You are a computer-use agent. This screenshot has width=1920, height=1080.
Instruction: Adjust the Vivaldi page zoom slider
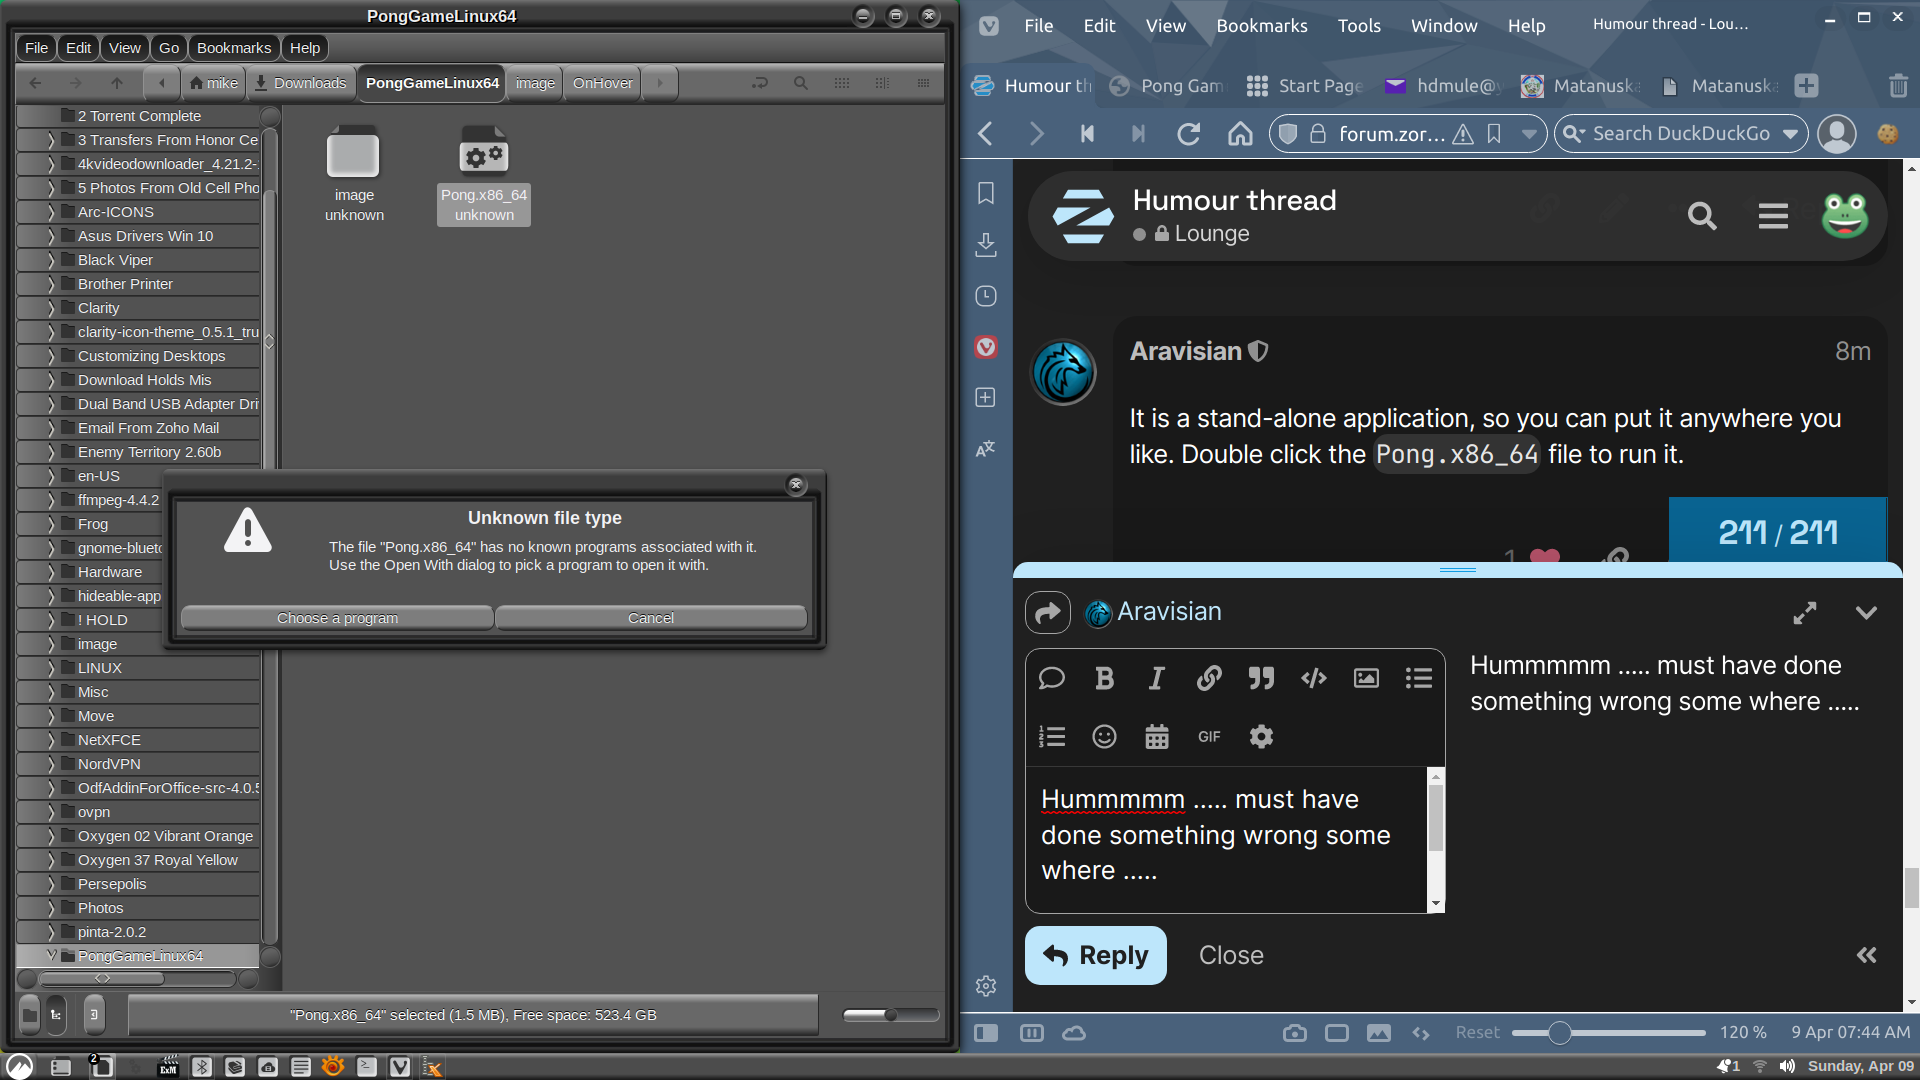tap(1608, 1033)
